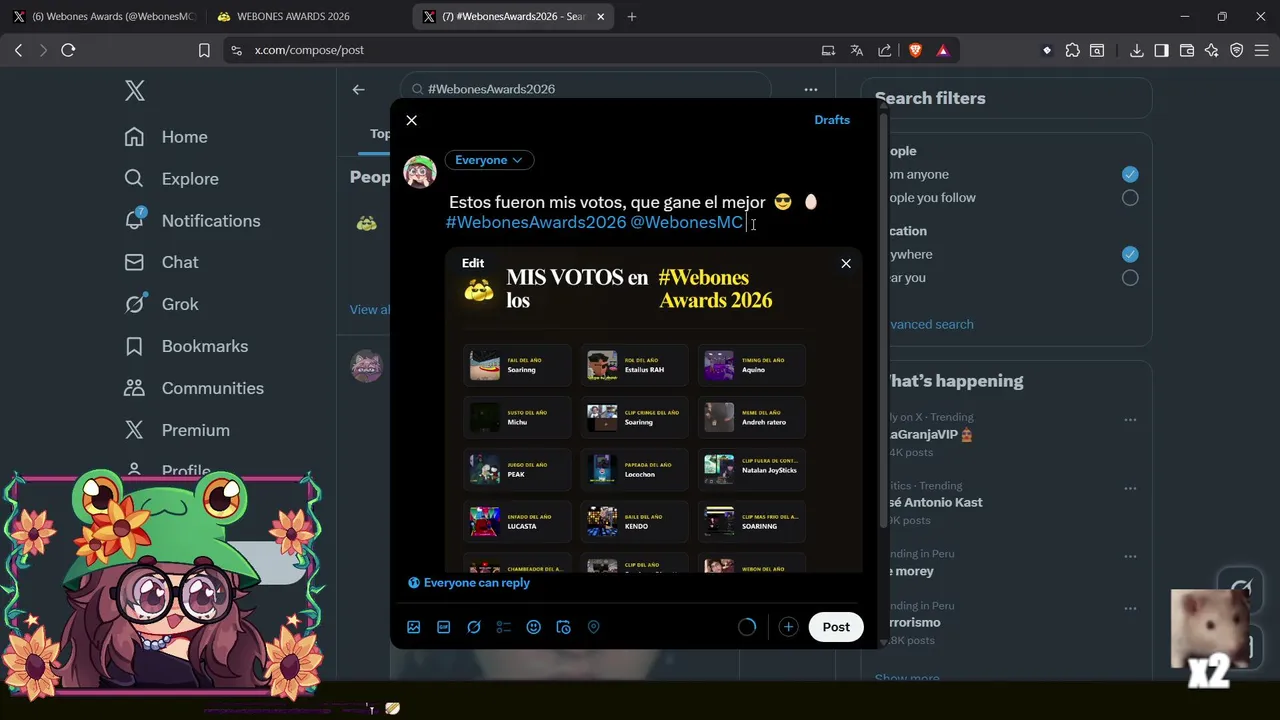
Task: Open Chat envelope in sidebar
Action: (134, 262)
